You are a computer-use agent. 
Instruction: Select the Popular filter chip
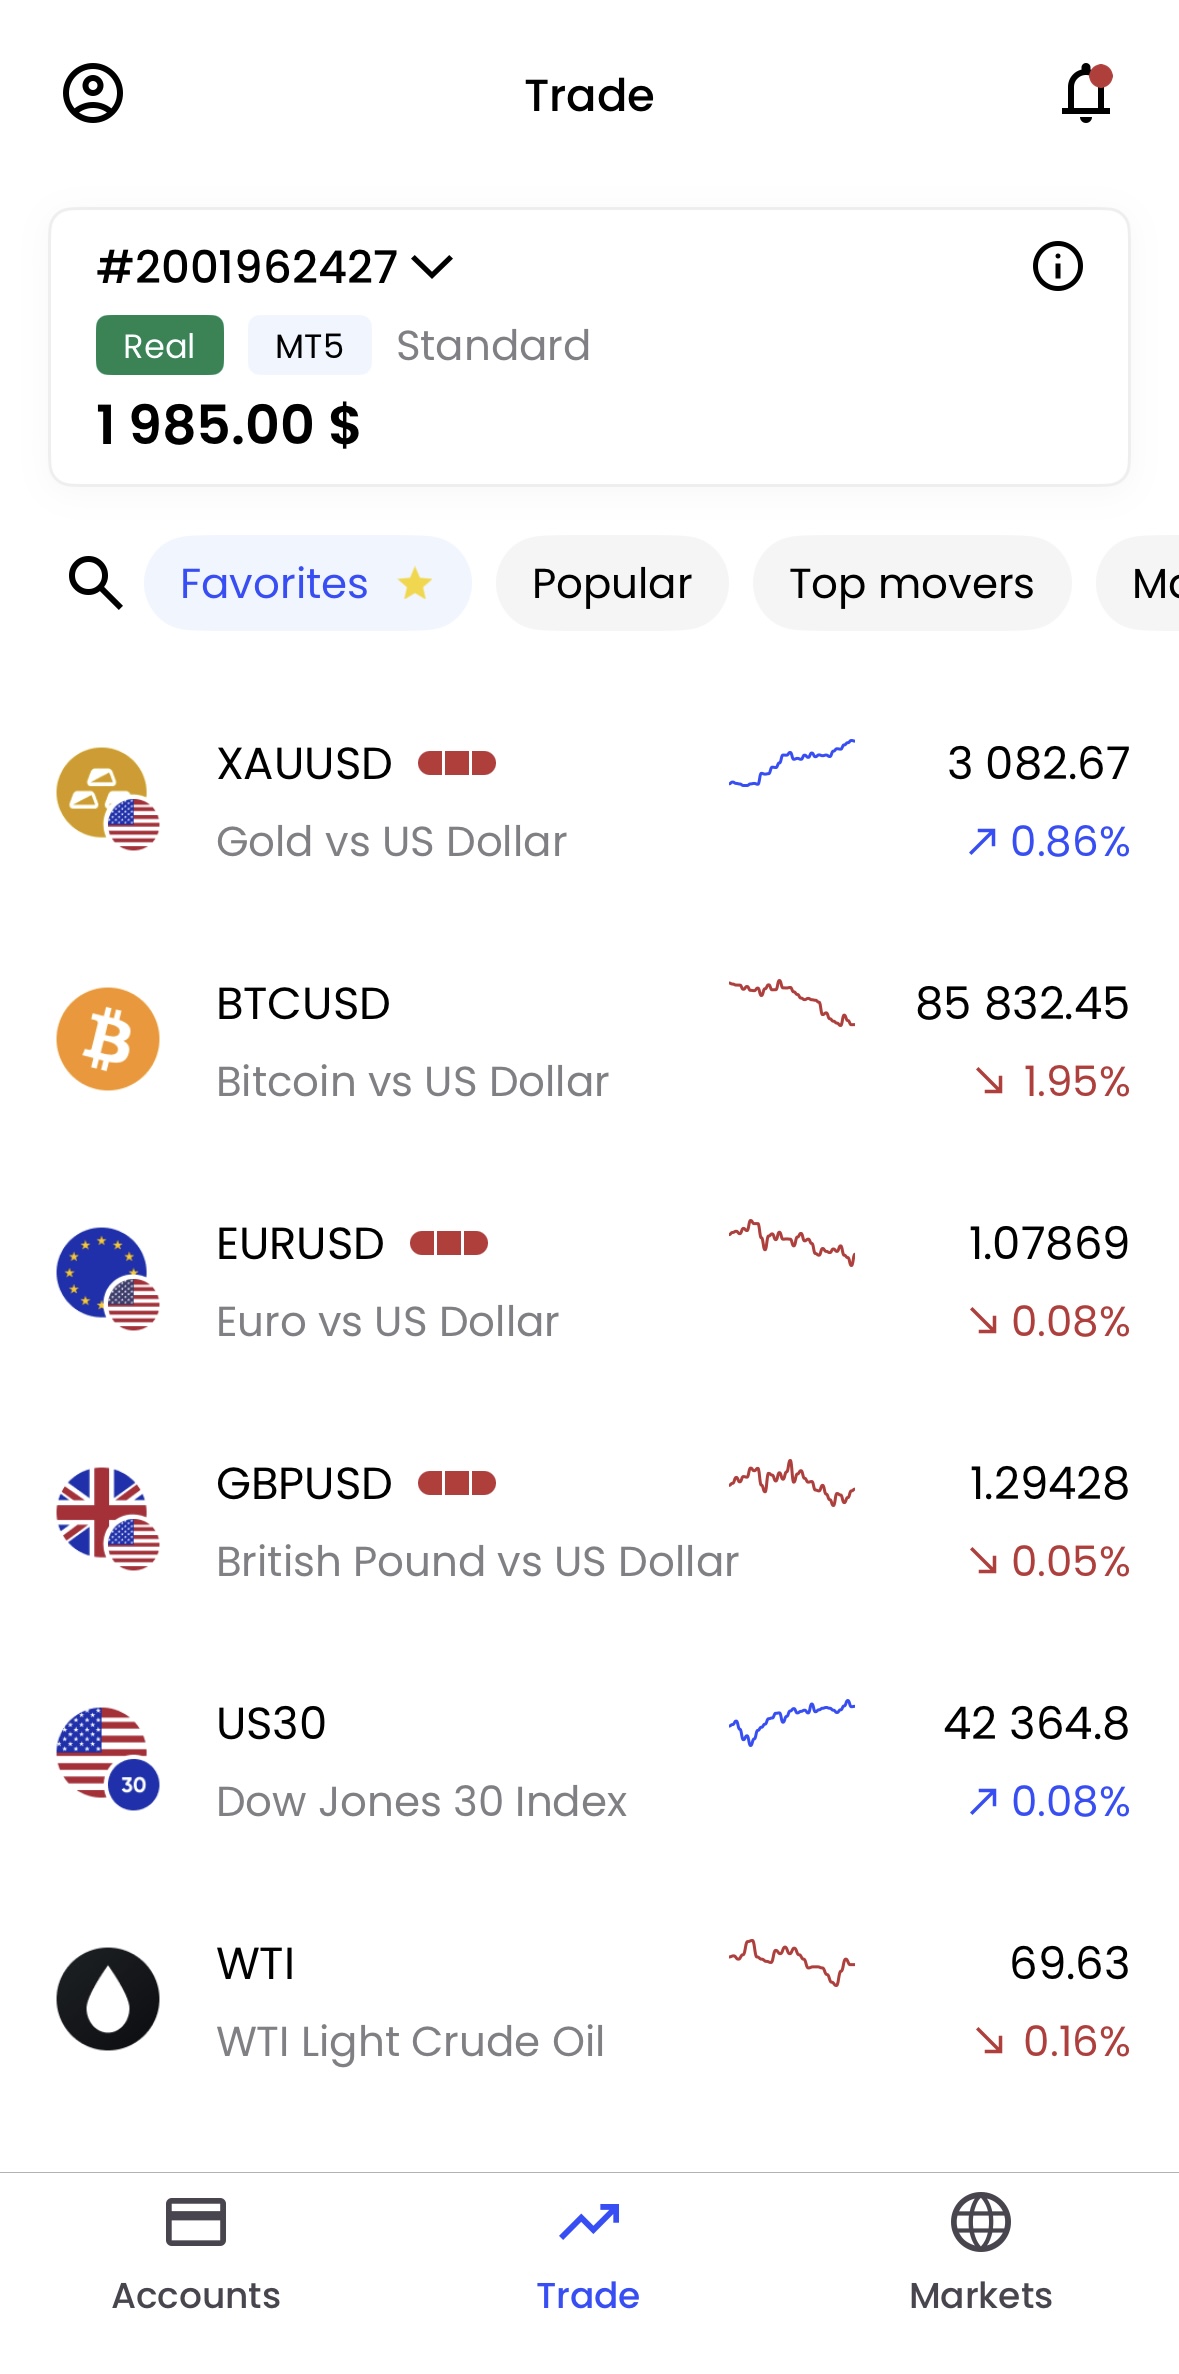(612, 583)
